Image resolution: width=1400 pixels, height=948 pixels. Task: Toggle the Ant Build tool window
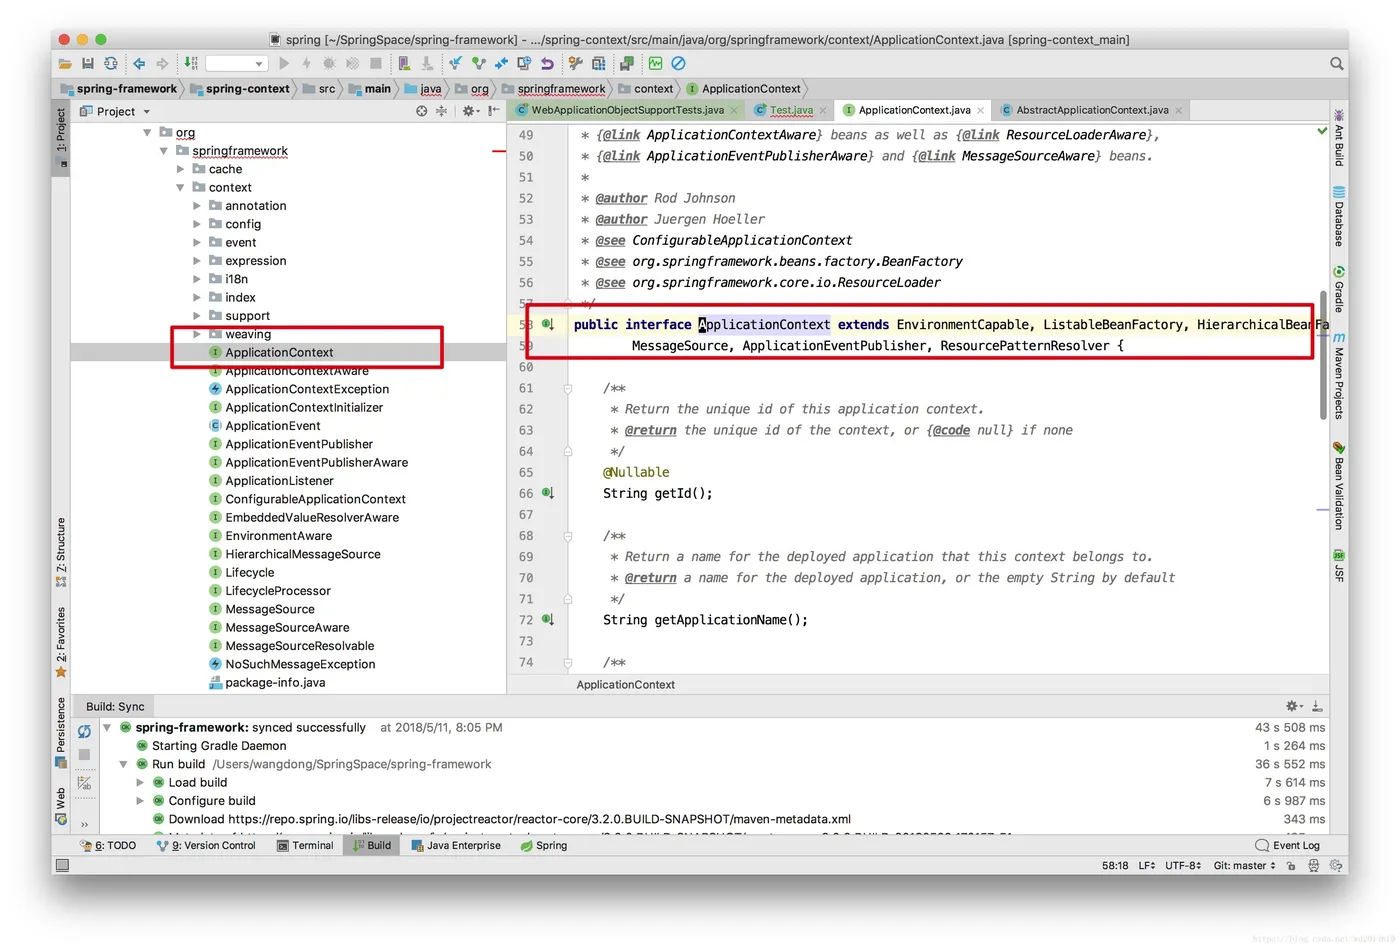point(1339,137)
